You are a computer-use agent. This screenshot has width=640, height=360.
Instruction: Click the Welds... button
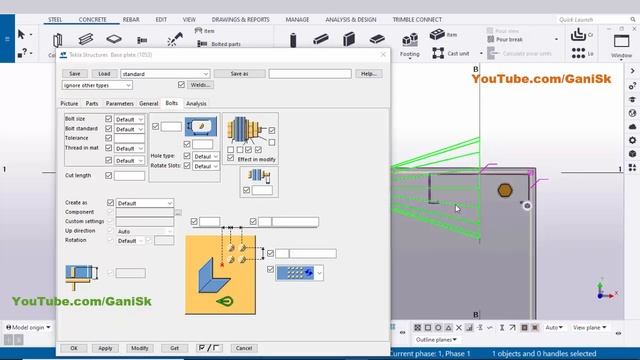pos(200,85)
